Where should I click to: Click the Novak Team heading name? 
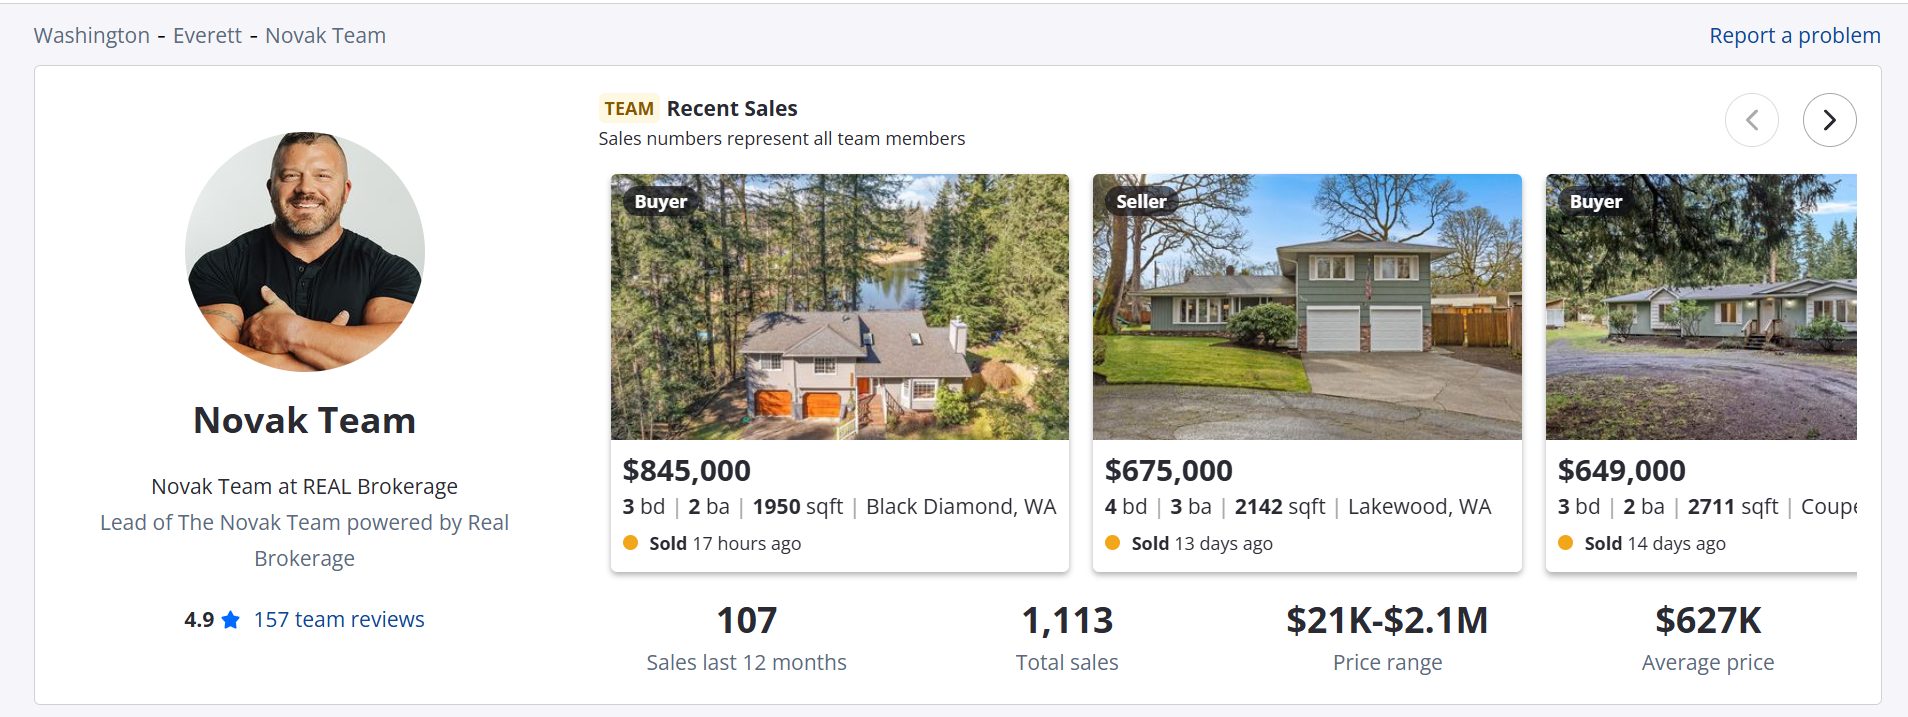304,421
